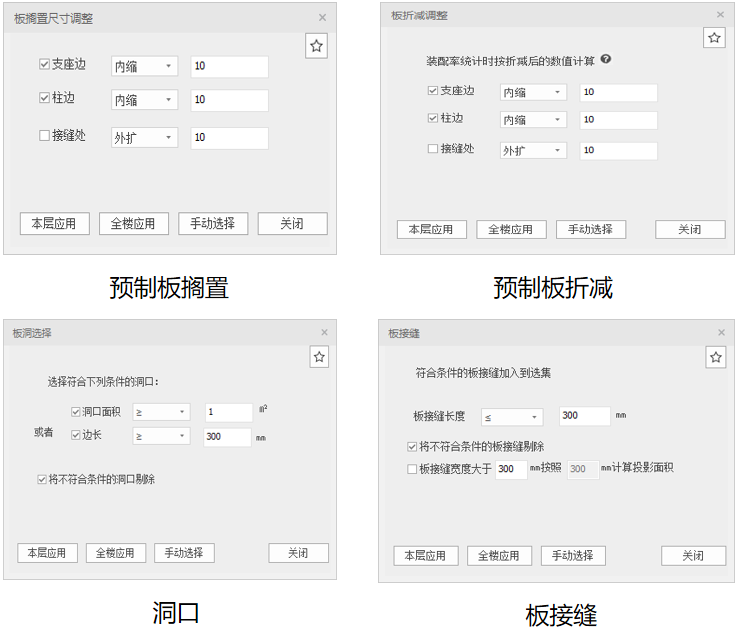The width and height of the screenshot is (737, 638).
Task: Click 手动选择 in 板搁置尺寸调整 dialog
Action: [x=213, y=223]
